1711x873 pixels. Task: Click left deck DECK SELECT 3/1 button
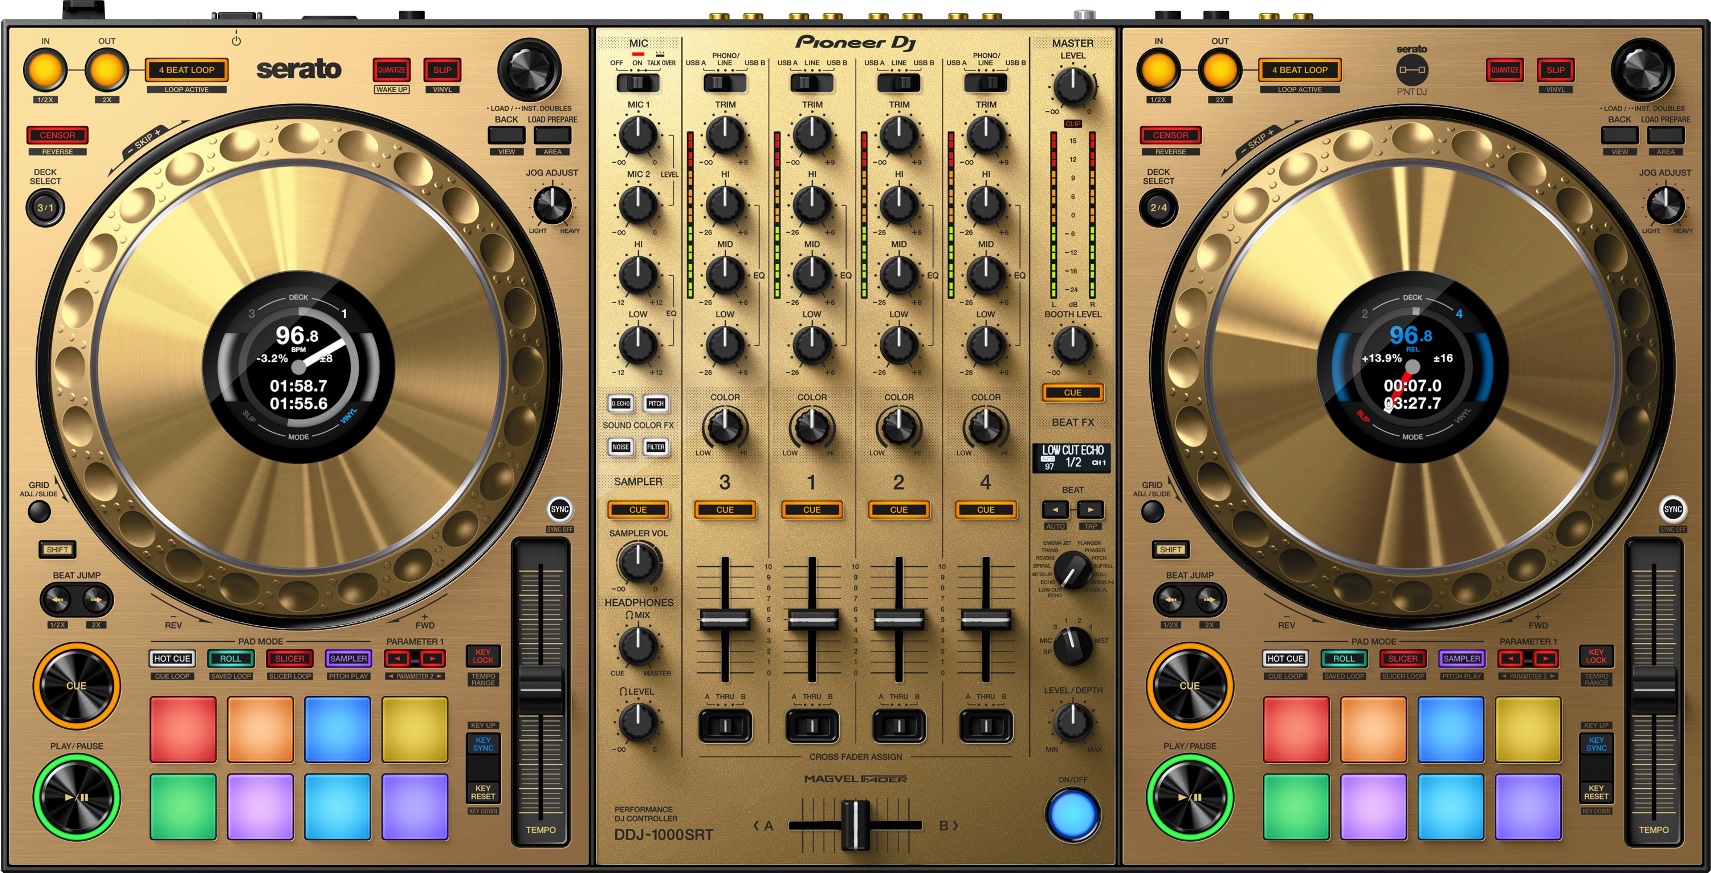click(x=45, y=208)
